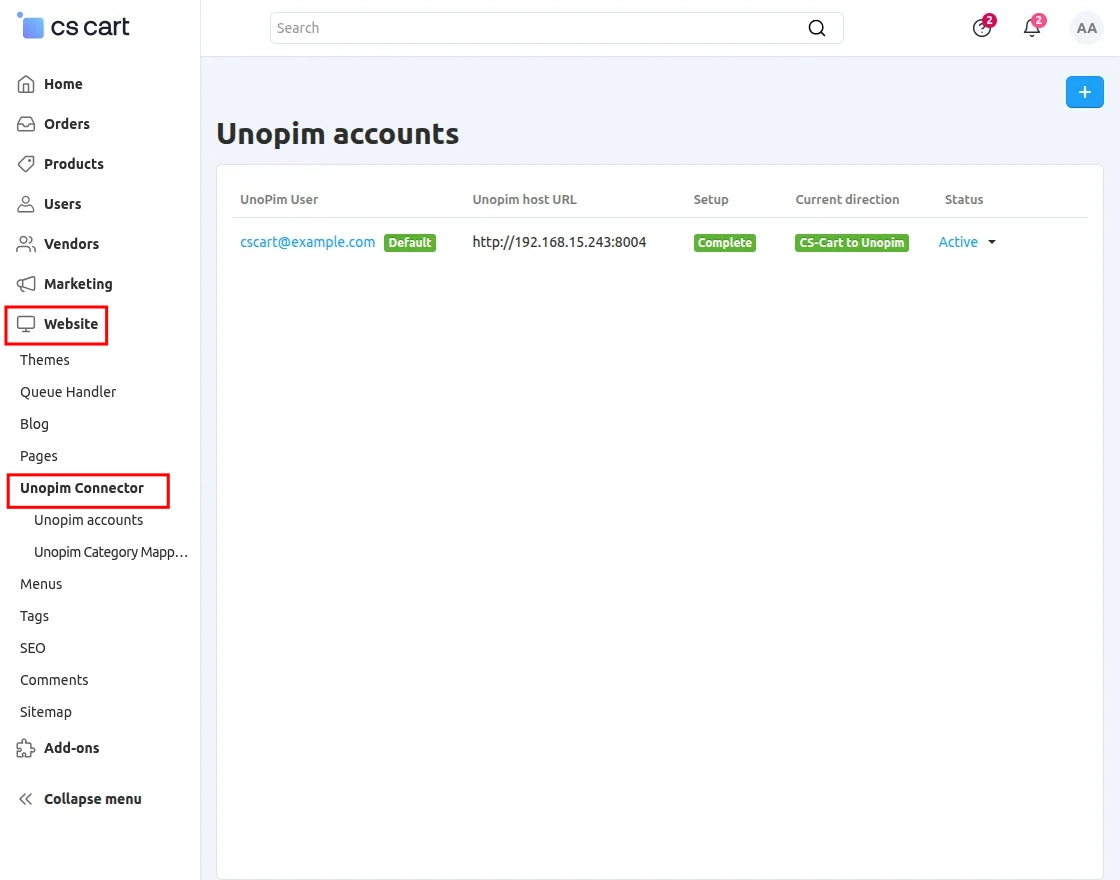Click the CS-Cart to Unopim direction badge
1120x880 pixels.
click(851, 243)
